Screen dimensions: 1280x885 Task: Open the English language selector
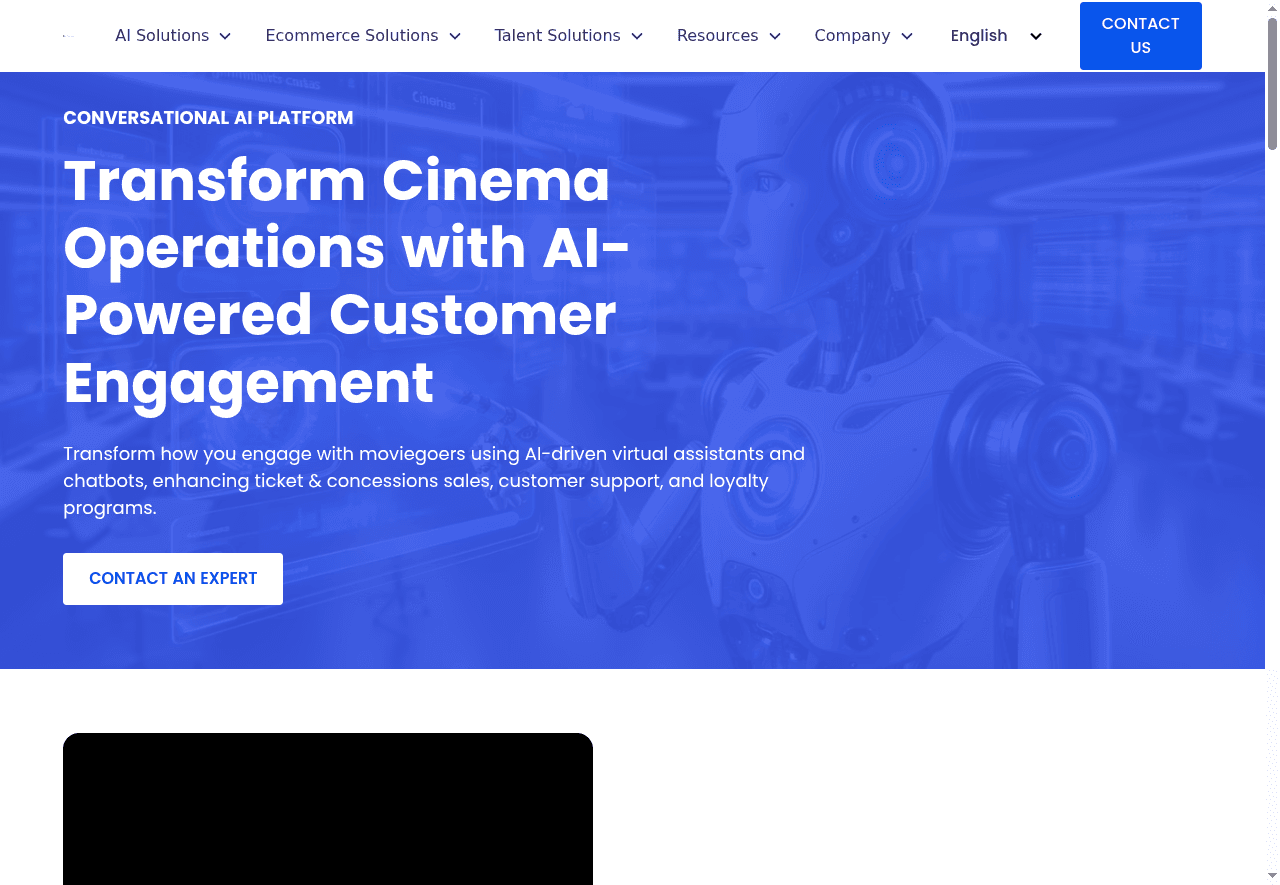979,36
